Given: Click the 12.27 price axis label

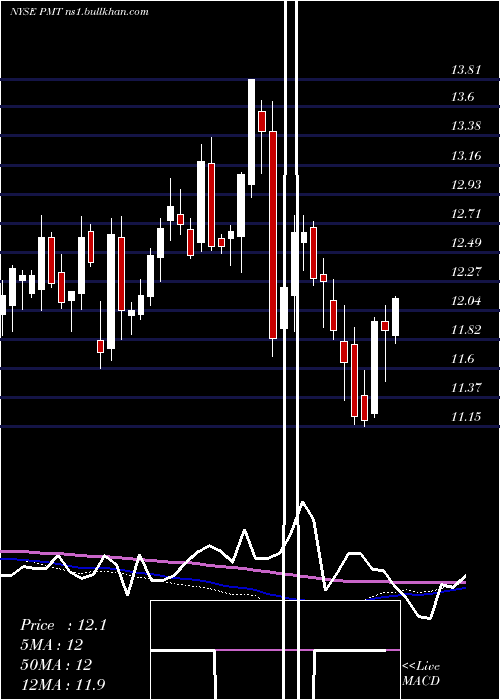Looking at the screenshot, I should click(466, 272).
